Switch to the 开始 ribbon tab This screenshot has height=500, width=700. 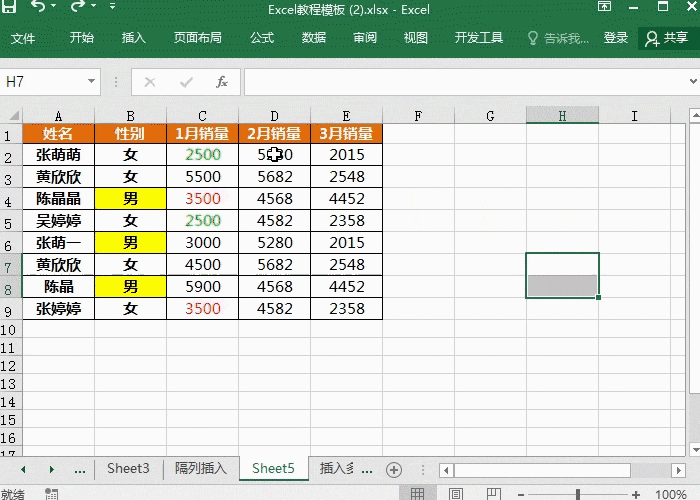tap(82, 38)
